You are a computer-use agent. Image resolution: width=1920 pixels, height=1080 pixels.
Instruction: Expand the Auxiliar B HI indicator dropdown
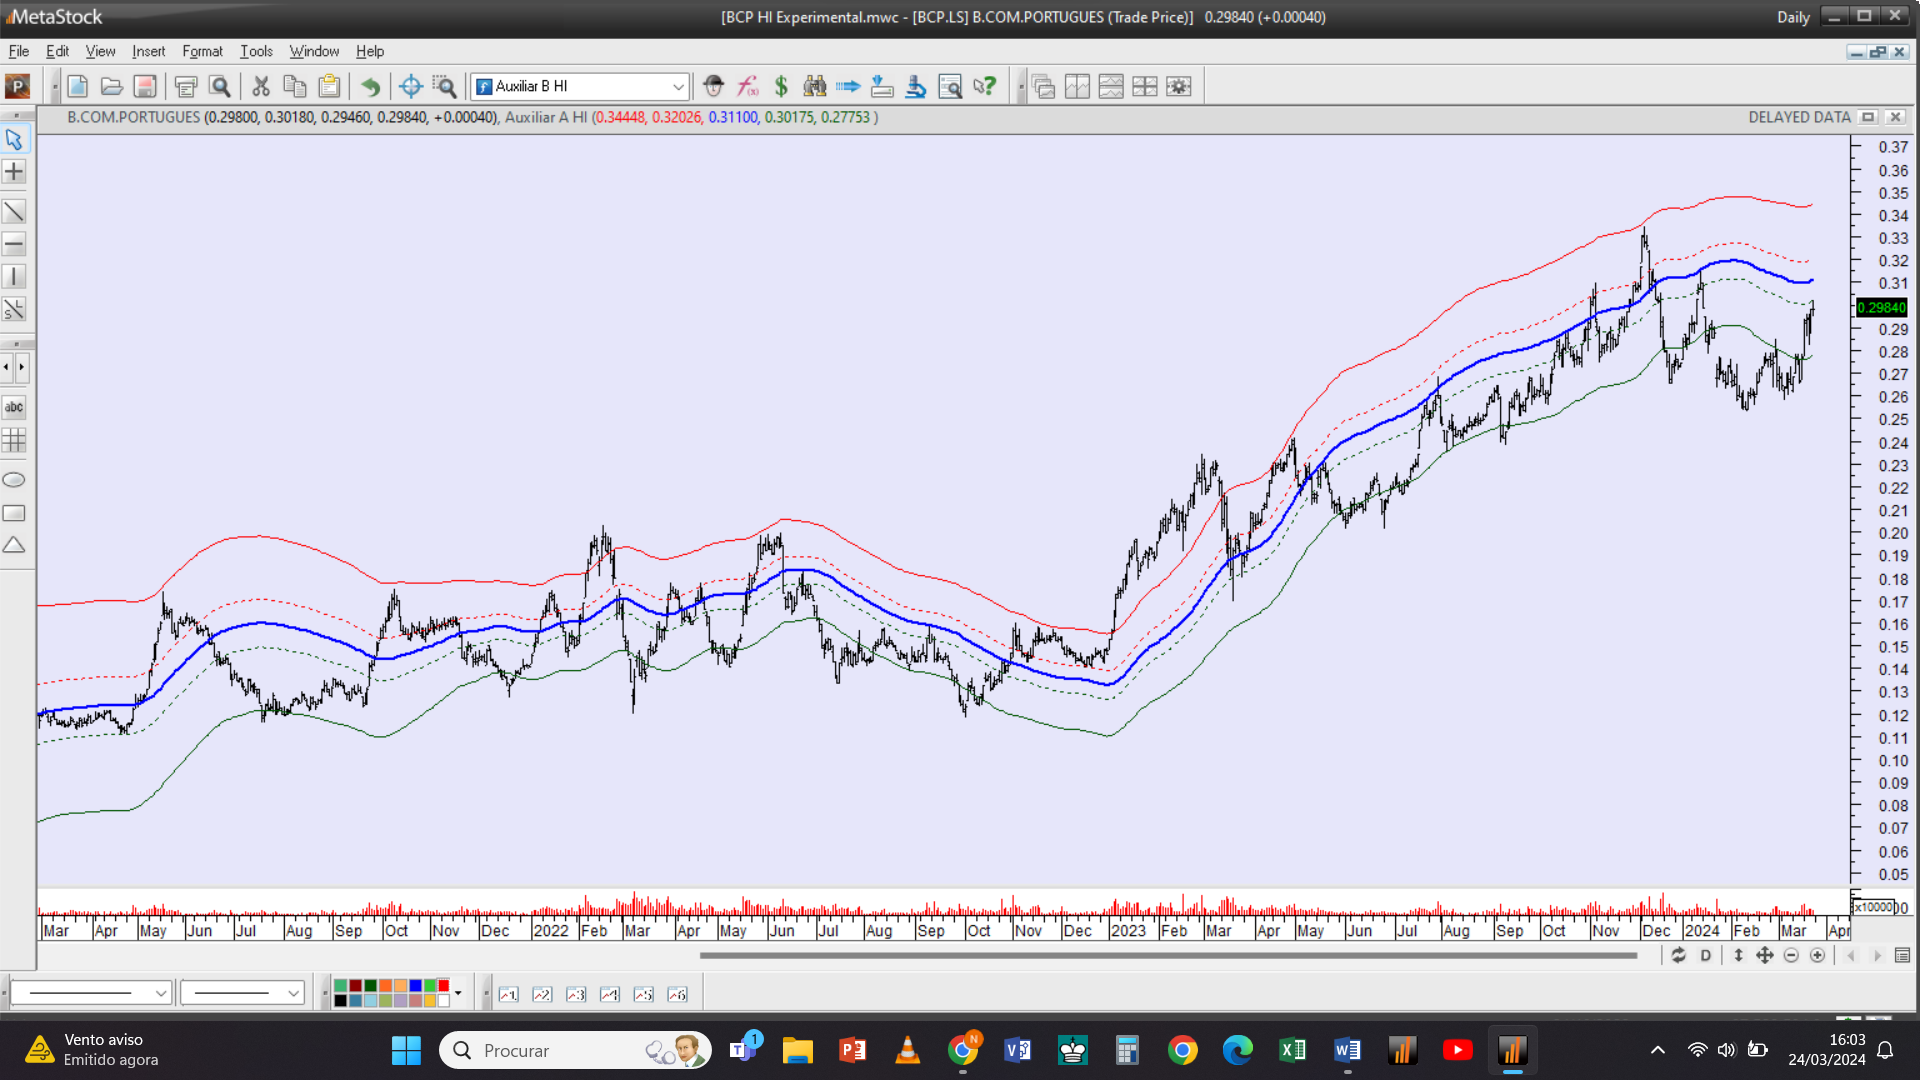[678, 87]
